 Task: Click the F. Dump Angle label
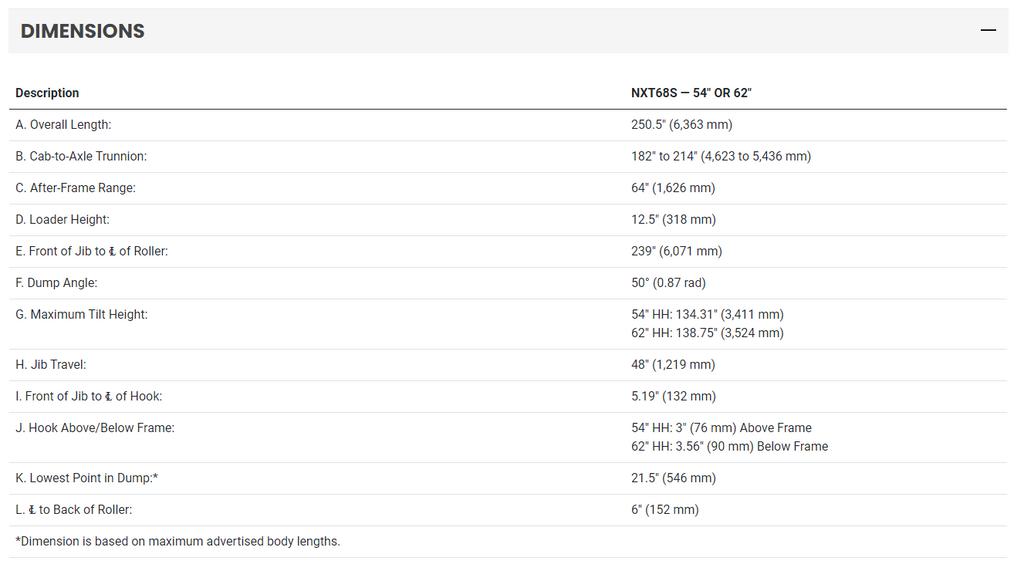click(56, 283)
